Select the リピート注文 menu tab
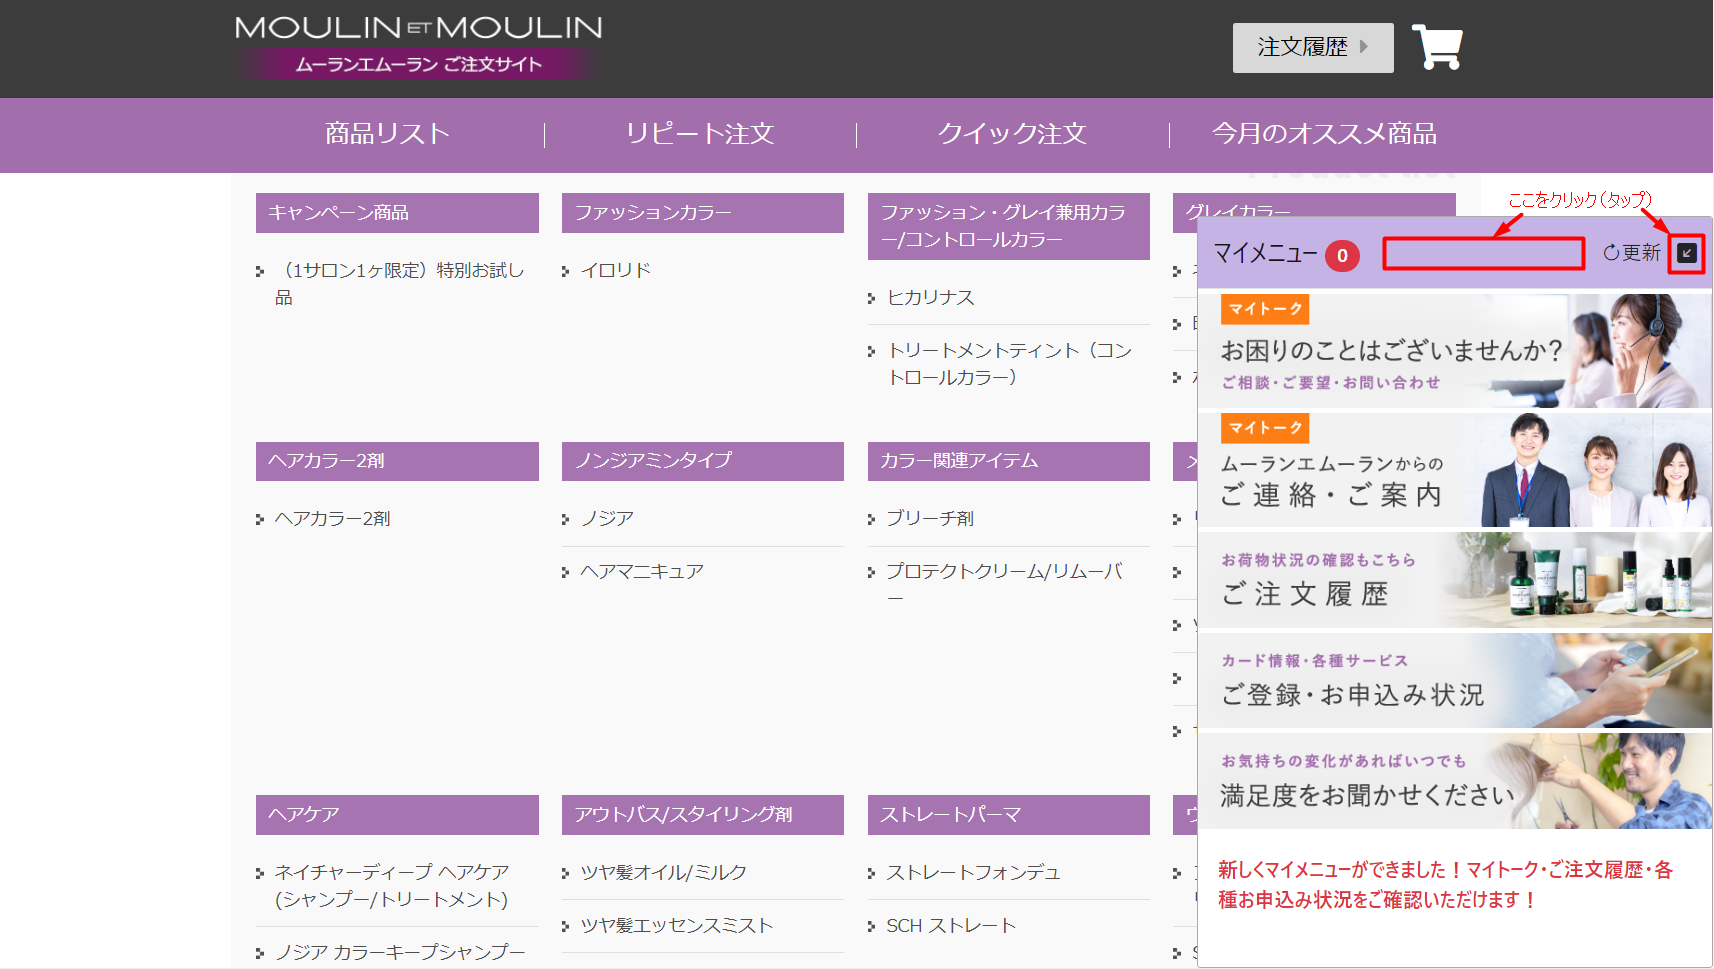 pos(700,134)
